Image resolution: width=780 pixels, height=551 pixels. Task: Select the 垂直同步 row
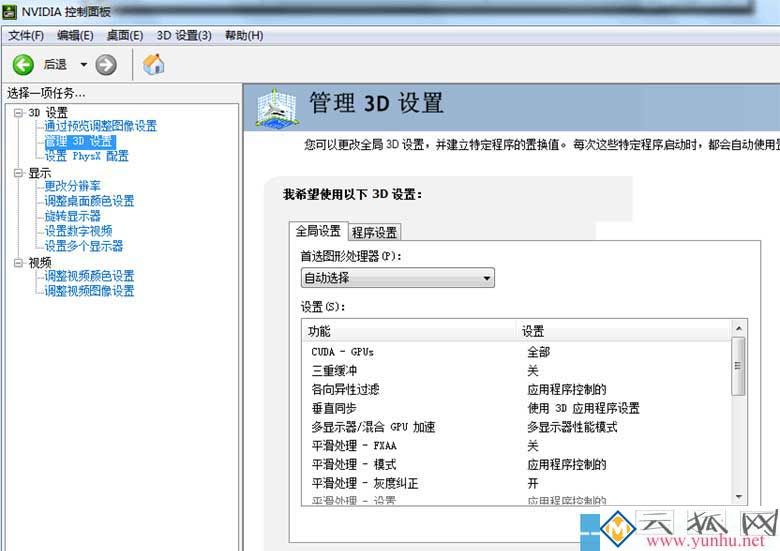point(516,408)
